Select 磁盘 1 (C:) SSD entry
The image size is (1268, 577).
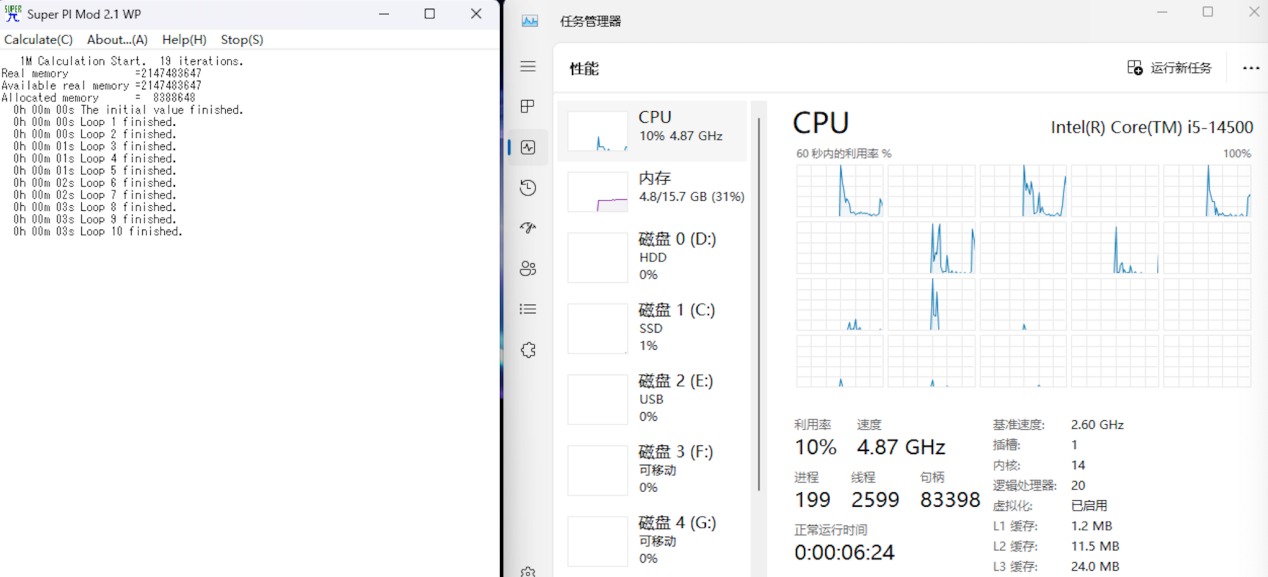[652, 328]
